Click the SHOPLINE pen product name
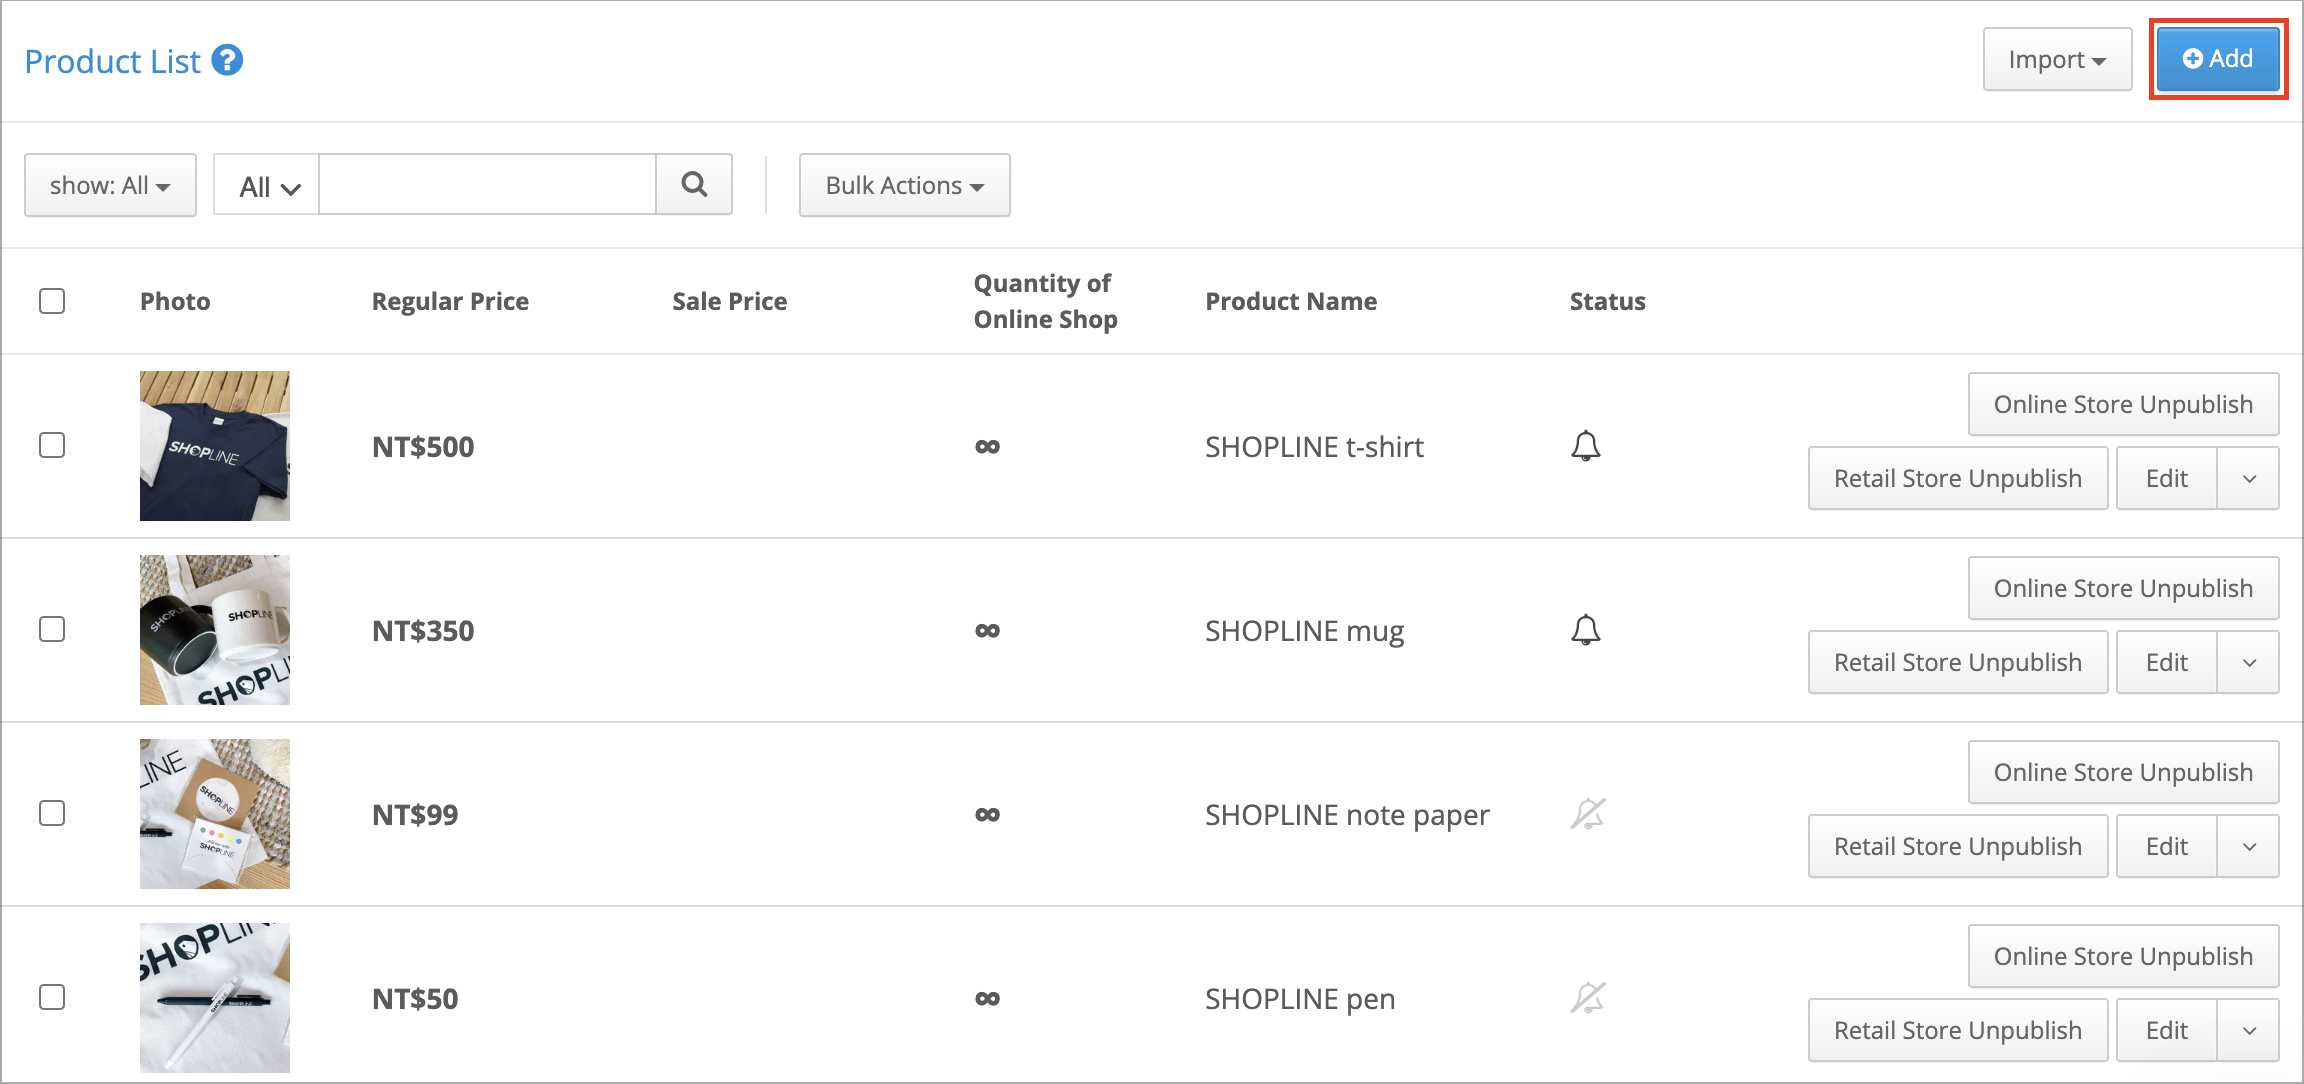 (1300, 999)
